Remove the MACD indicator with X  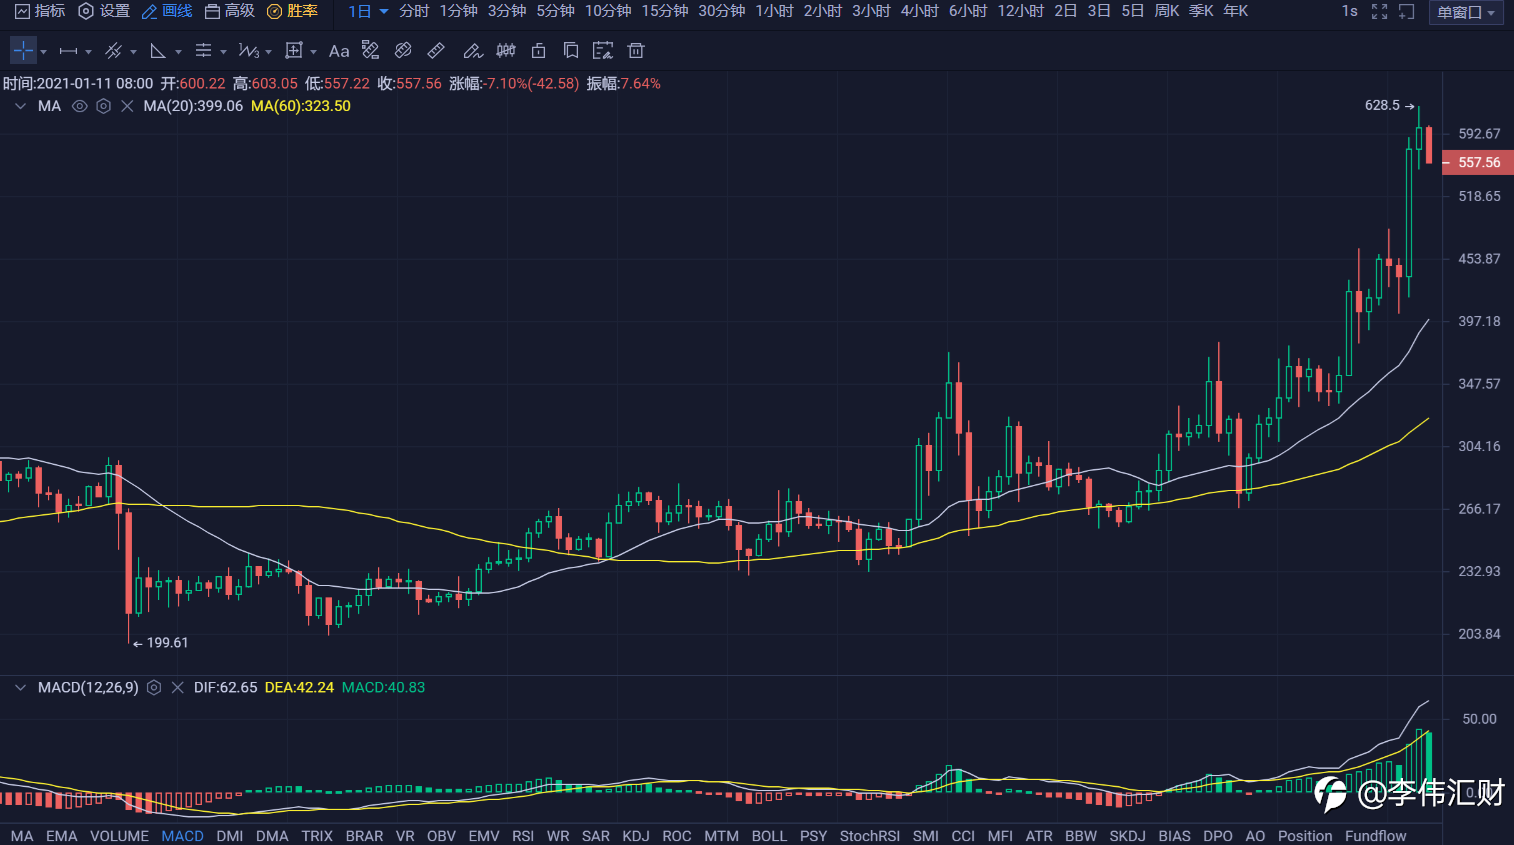point(178,688)
